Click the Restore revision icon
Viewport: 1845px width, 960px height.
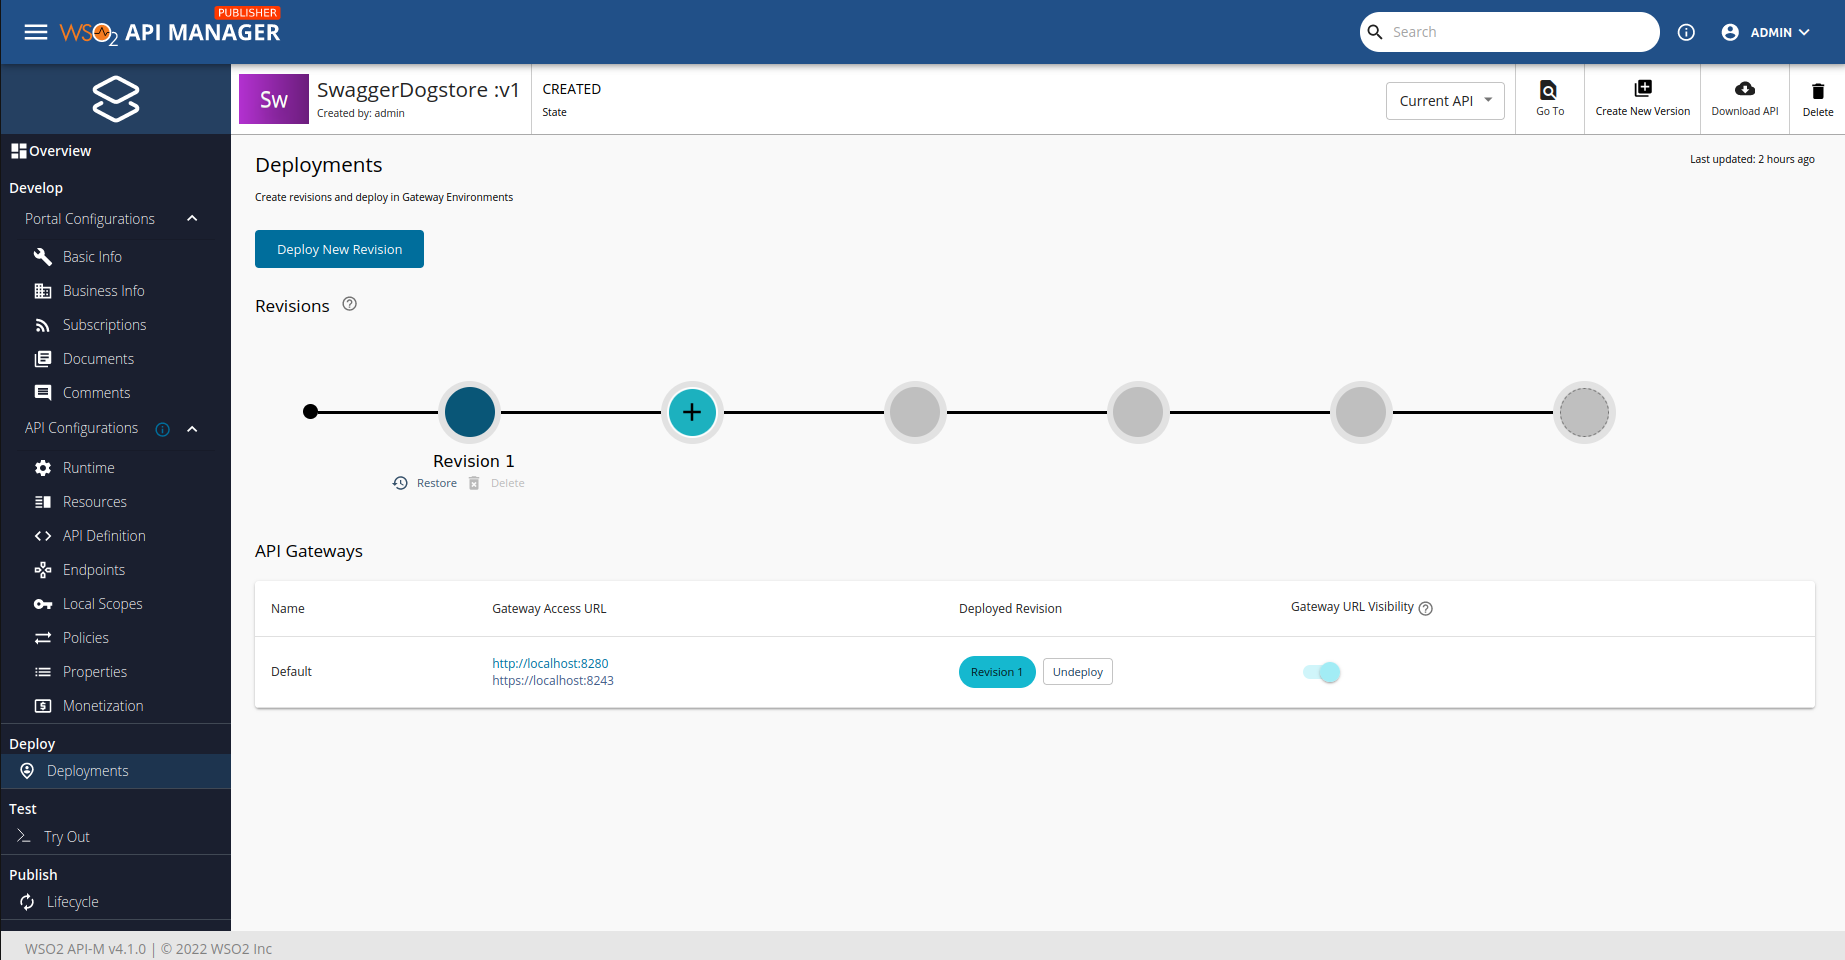point(400,483)
